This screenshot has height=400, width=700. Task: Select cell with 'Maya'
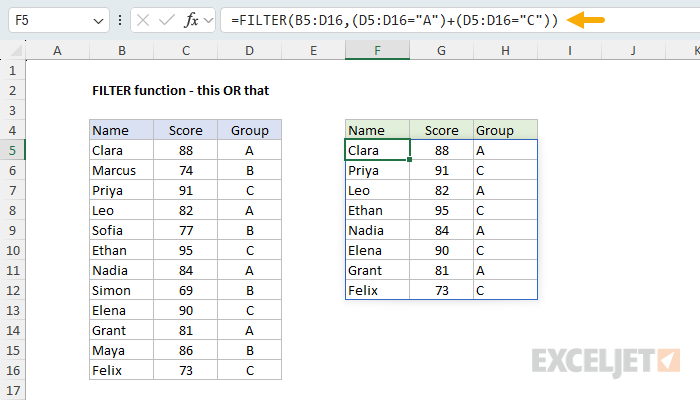point(121,350)
